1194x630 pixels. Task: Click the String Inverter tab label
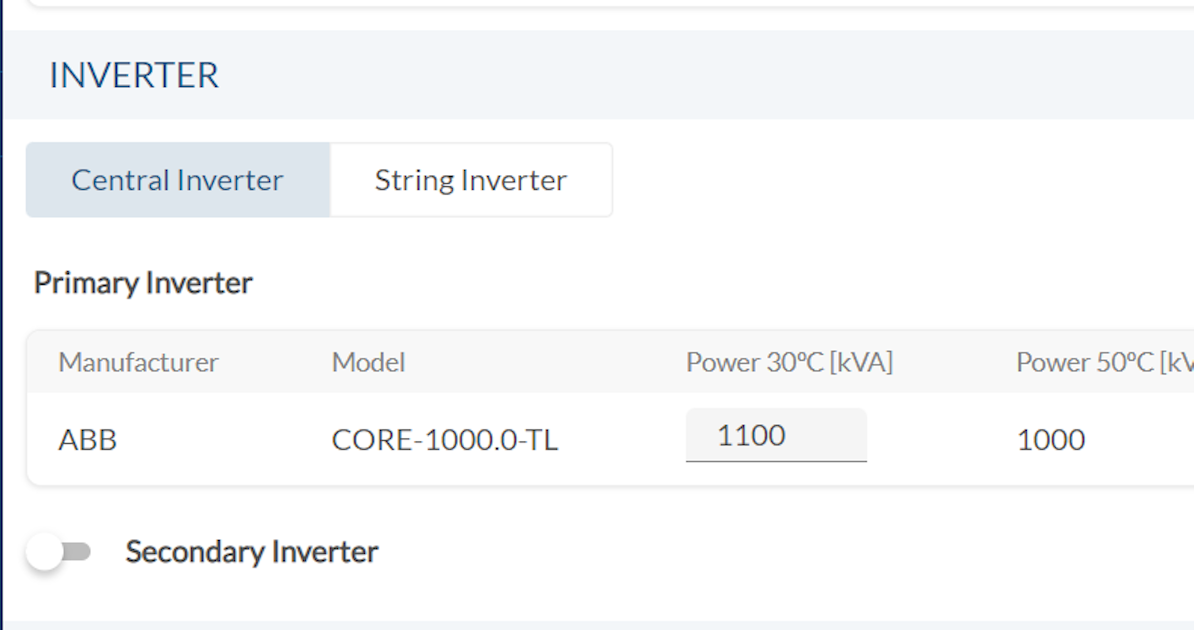470,180
